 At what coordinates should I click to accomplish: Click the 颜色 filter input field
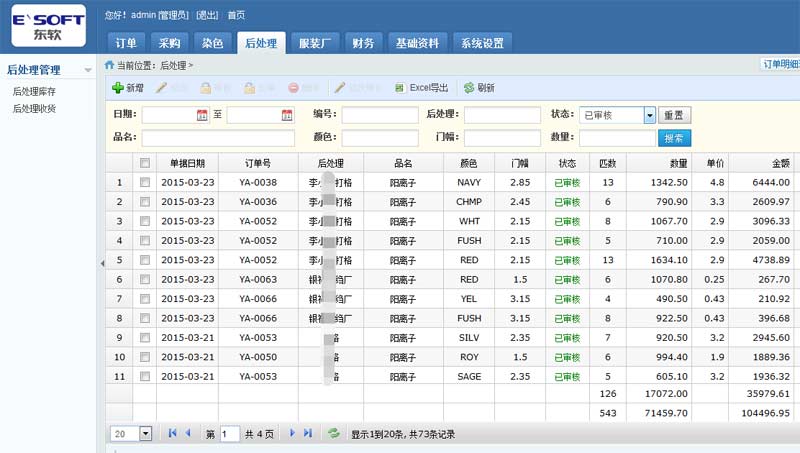[x=380, y=138]
